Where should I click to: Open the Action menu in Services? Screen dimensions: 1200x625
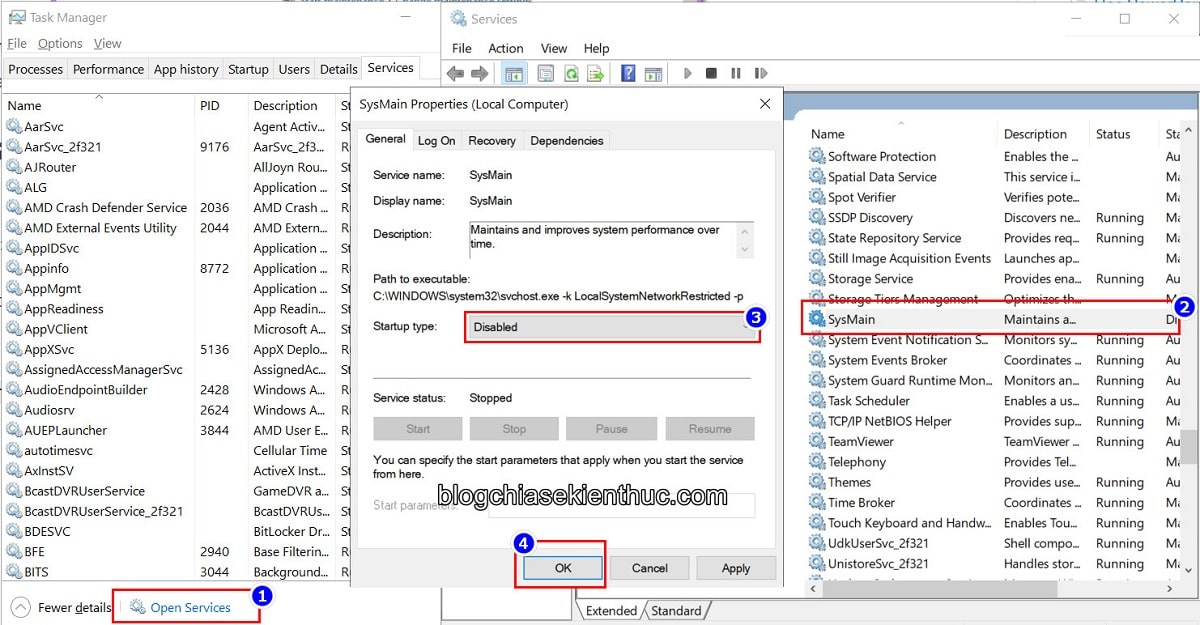(505, 48)
